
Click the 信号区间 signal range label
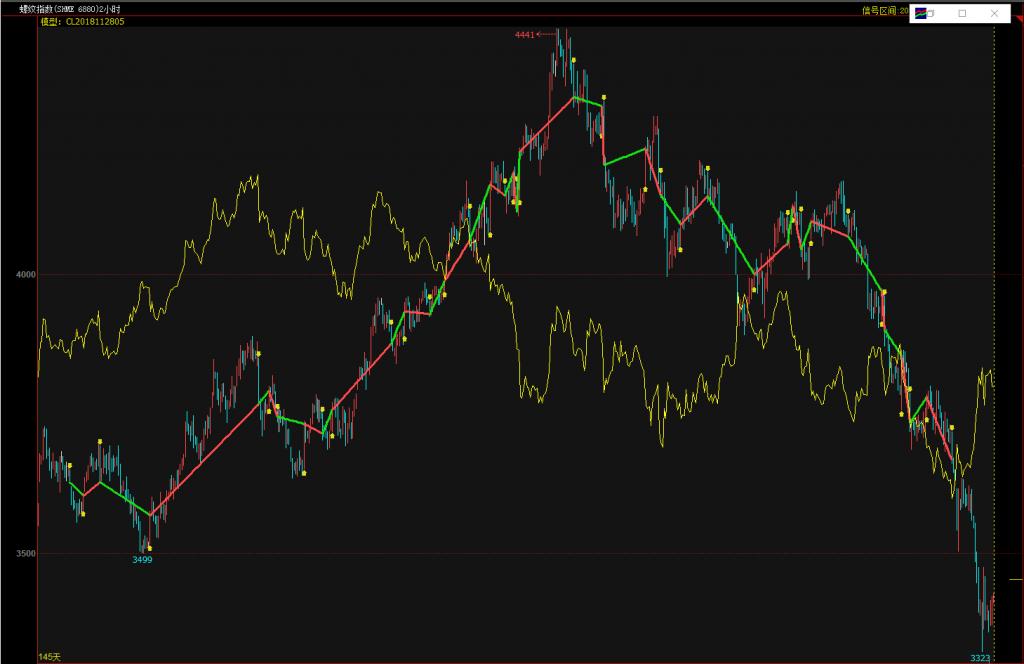(x=885, y=10)
